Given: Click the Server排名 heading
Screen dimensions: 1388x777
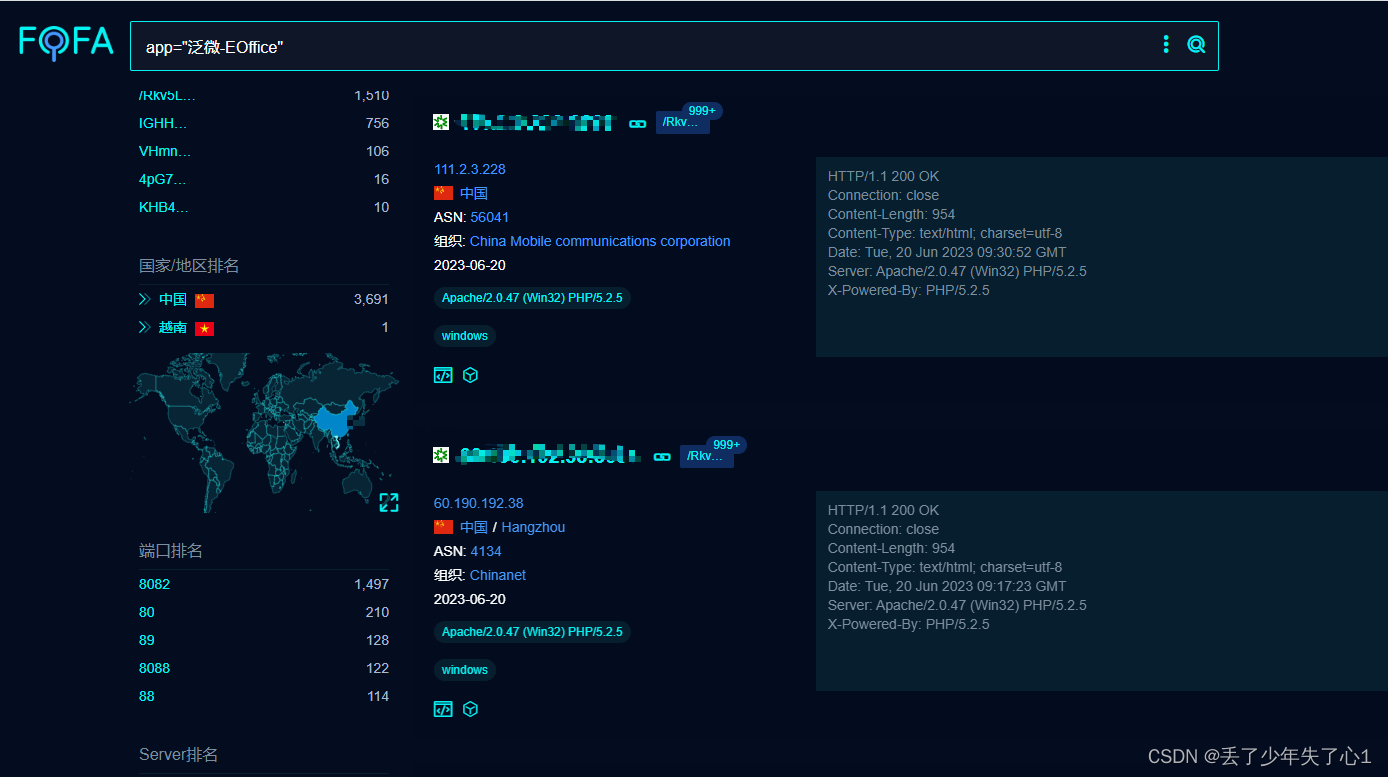Looking at the screenshot, I should pos(179,754).
